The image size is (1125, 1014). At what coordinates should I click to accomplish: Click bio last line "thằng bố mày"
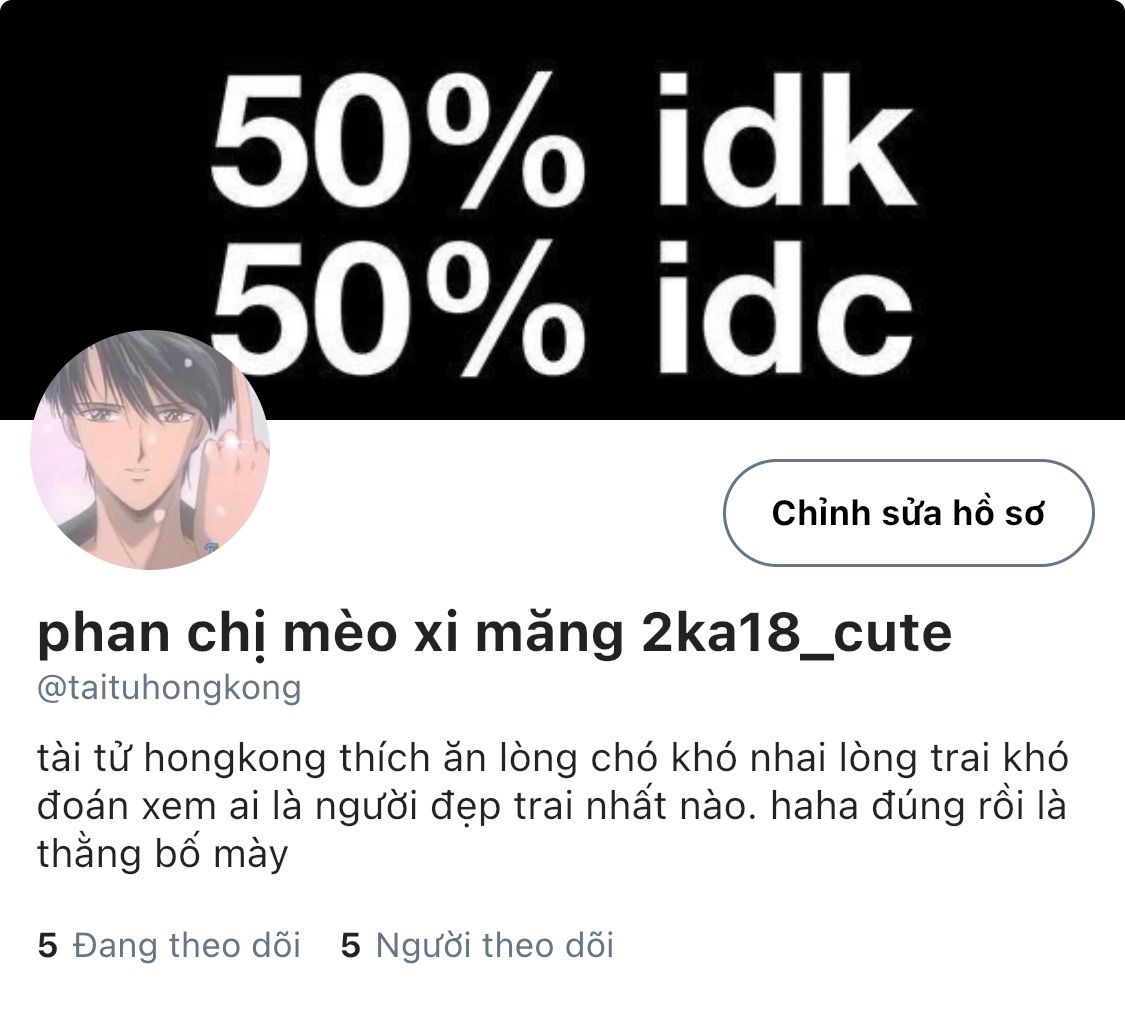pyautogui.click(x=162, y=854)
